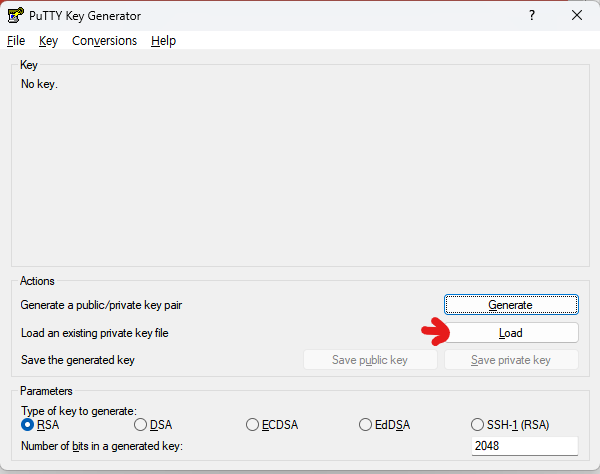Click 'Load an existing private key file' label

[x=95, y=333]
